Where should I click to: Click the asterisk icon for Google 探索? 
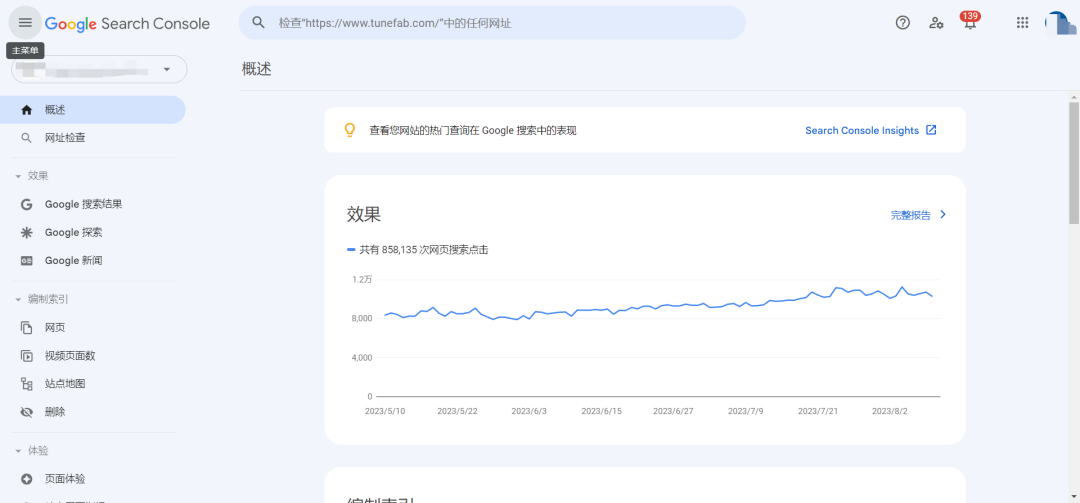(x=26, y=232)
